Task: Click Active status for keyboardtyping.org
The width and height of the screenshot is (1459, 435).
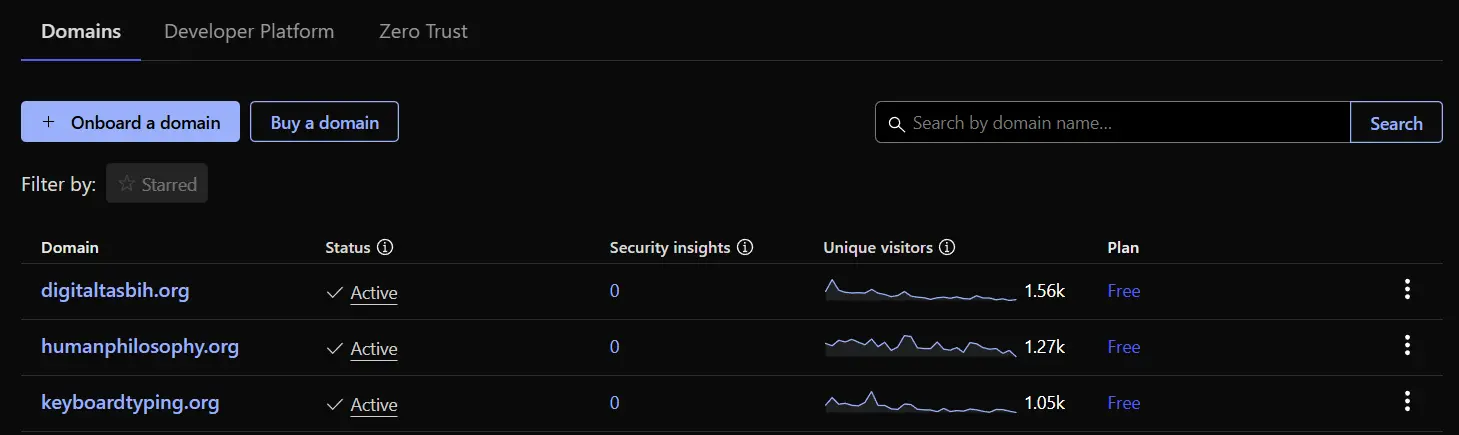Action: pyautogui.click(x=373, y=404)
